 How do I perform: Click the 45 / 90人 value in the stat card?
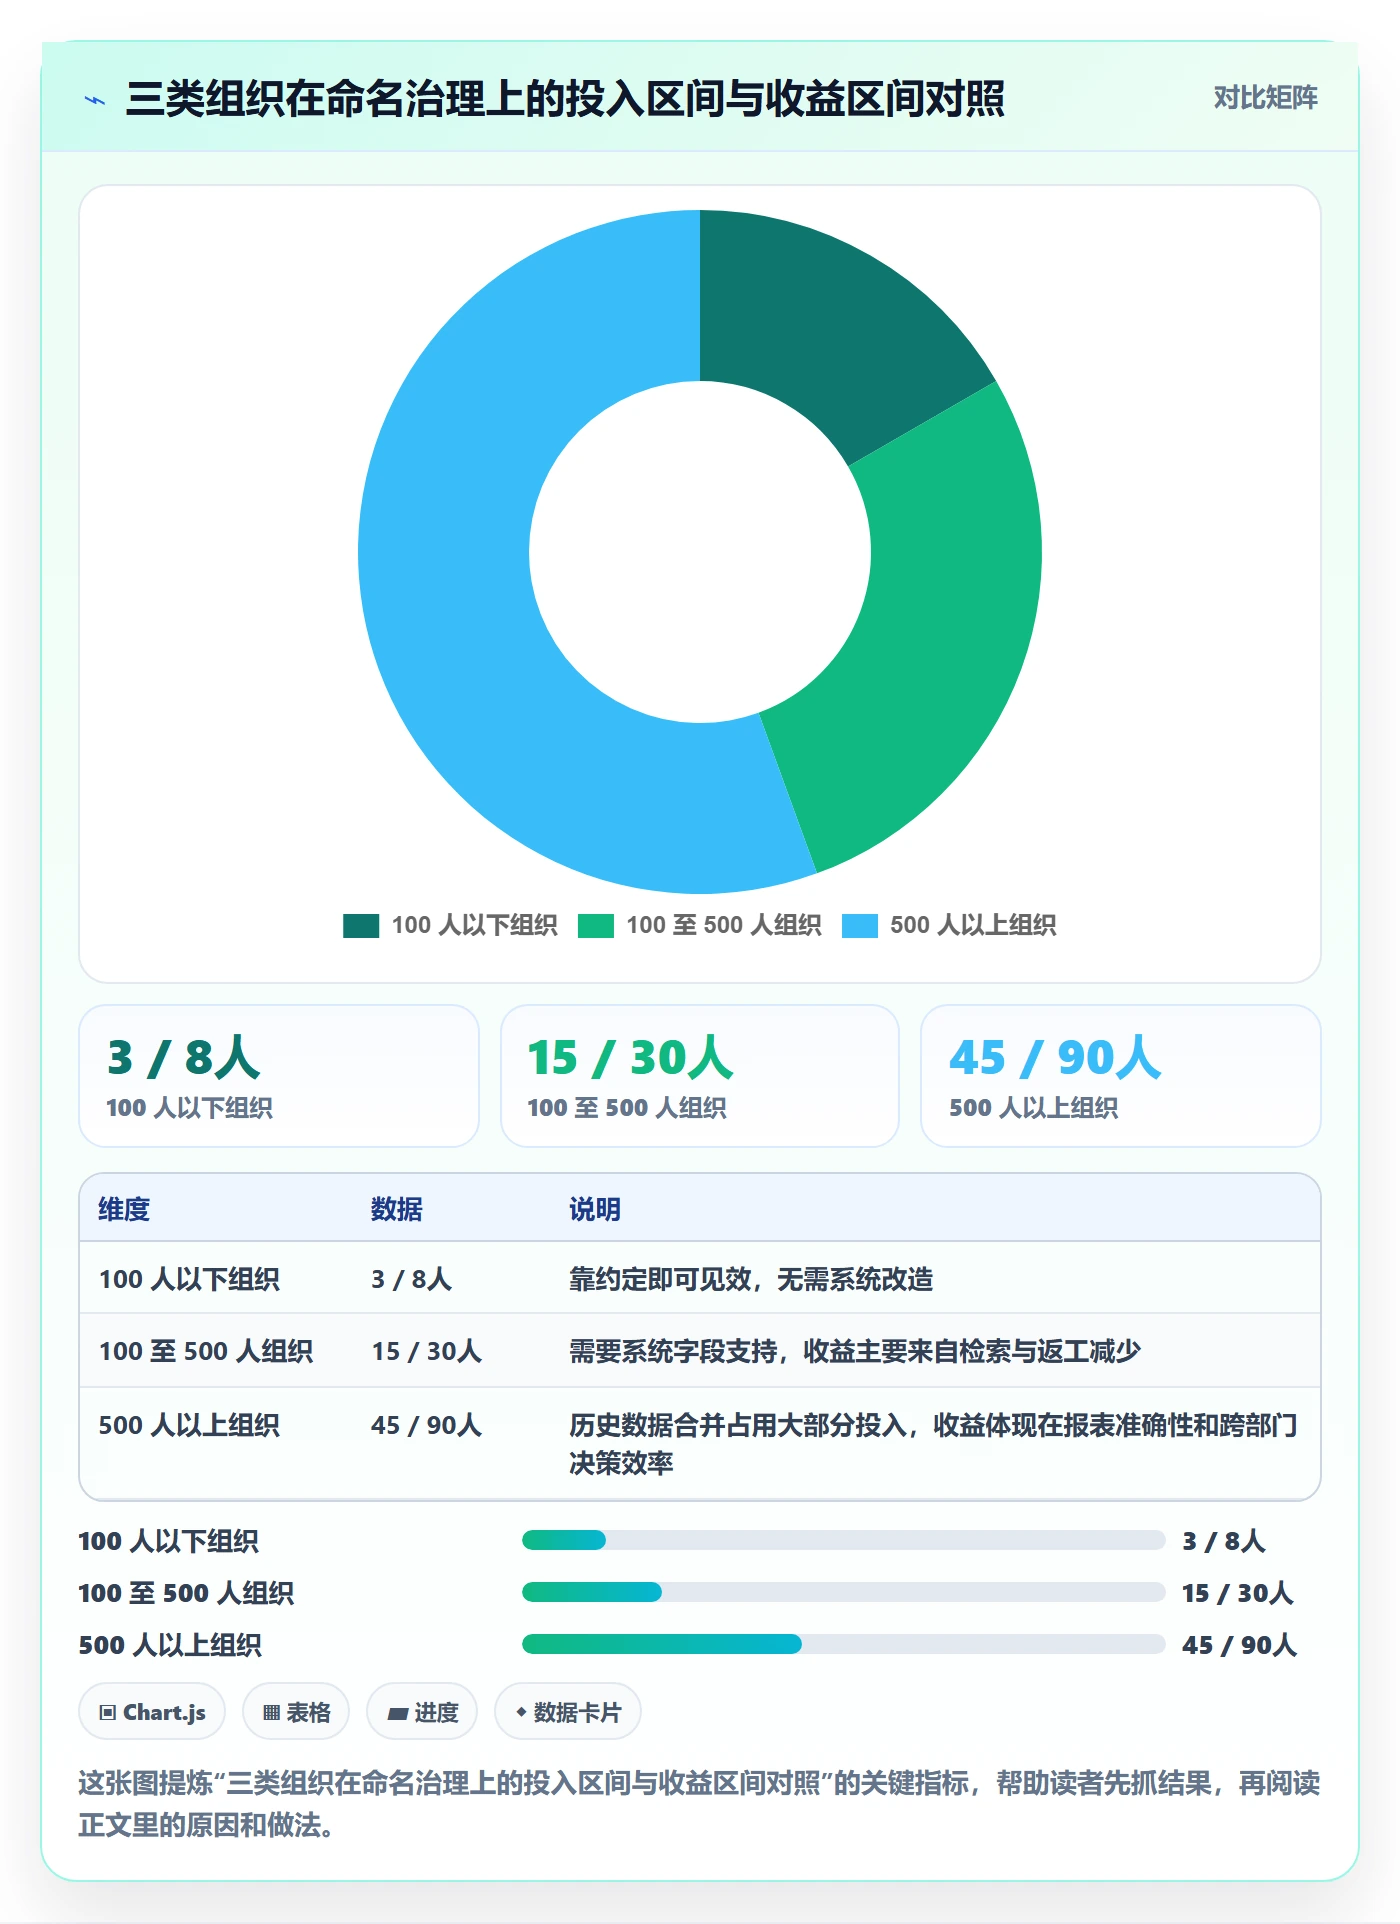[1055, 1058]
